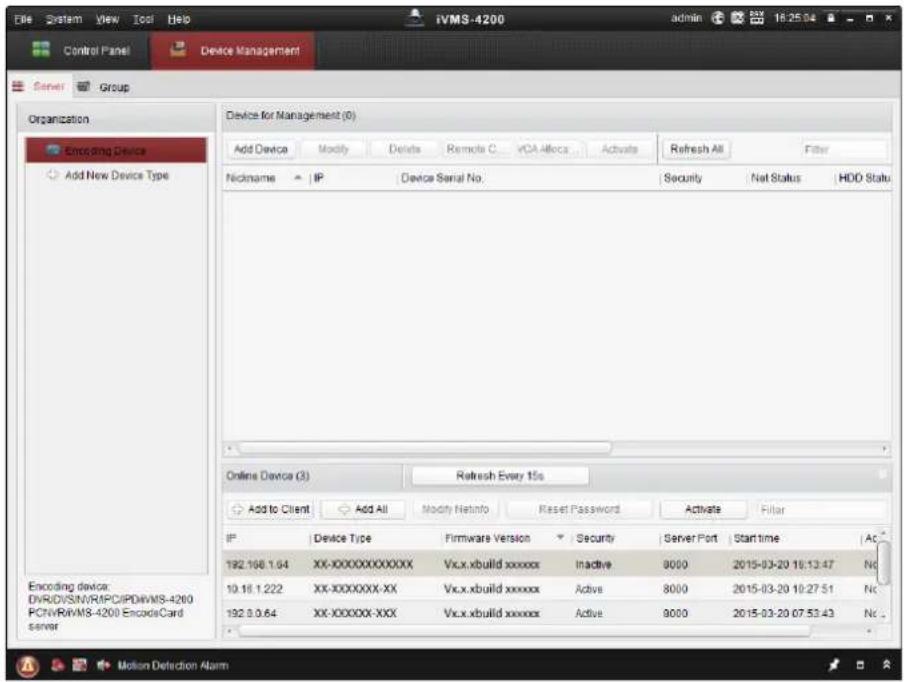Viewport: 904px width, 682px height.
Task: Click Add New Device Type
Action: [116, 175]
